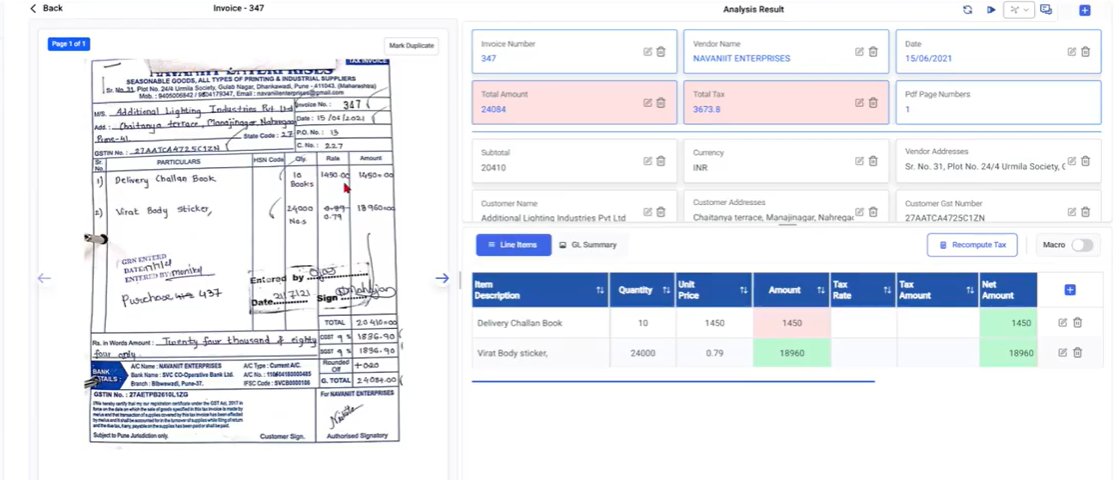Go back using the Back arrow
Image resolution: width=1119 pixels, height=480 pixels.
tap(46, 9)
